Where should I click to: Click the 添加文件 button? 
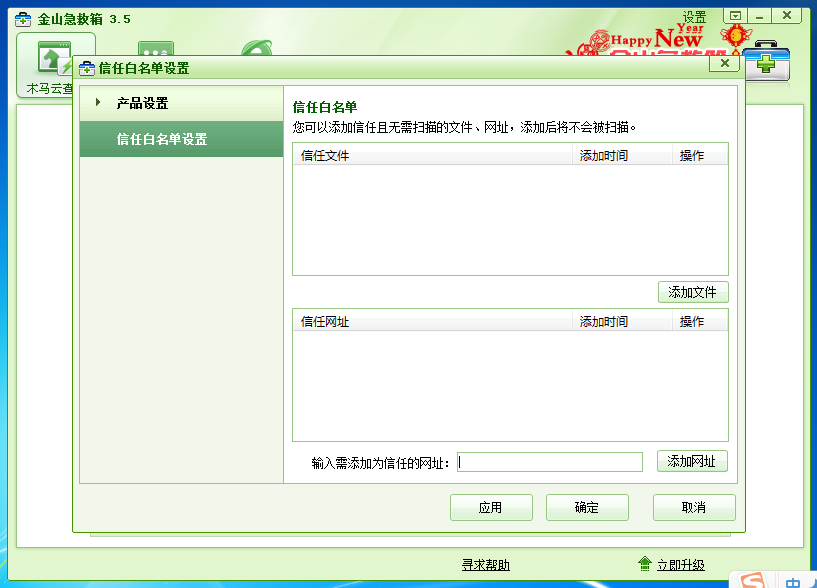693,292
